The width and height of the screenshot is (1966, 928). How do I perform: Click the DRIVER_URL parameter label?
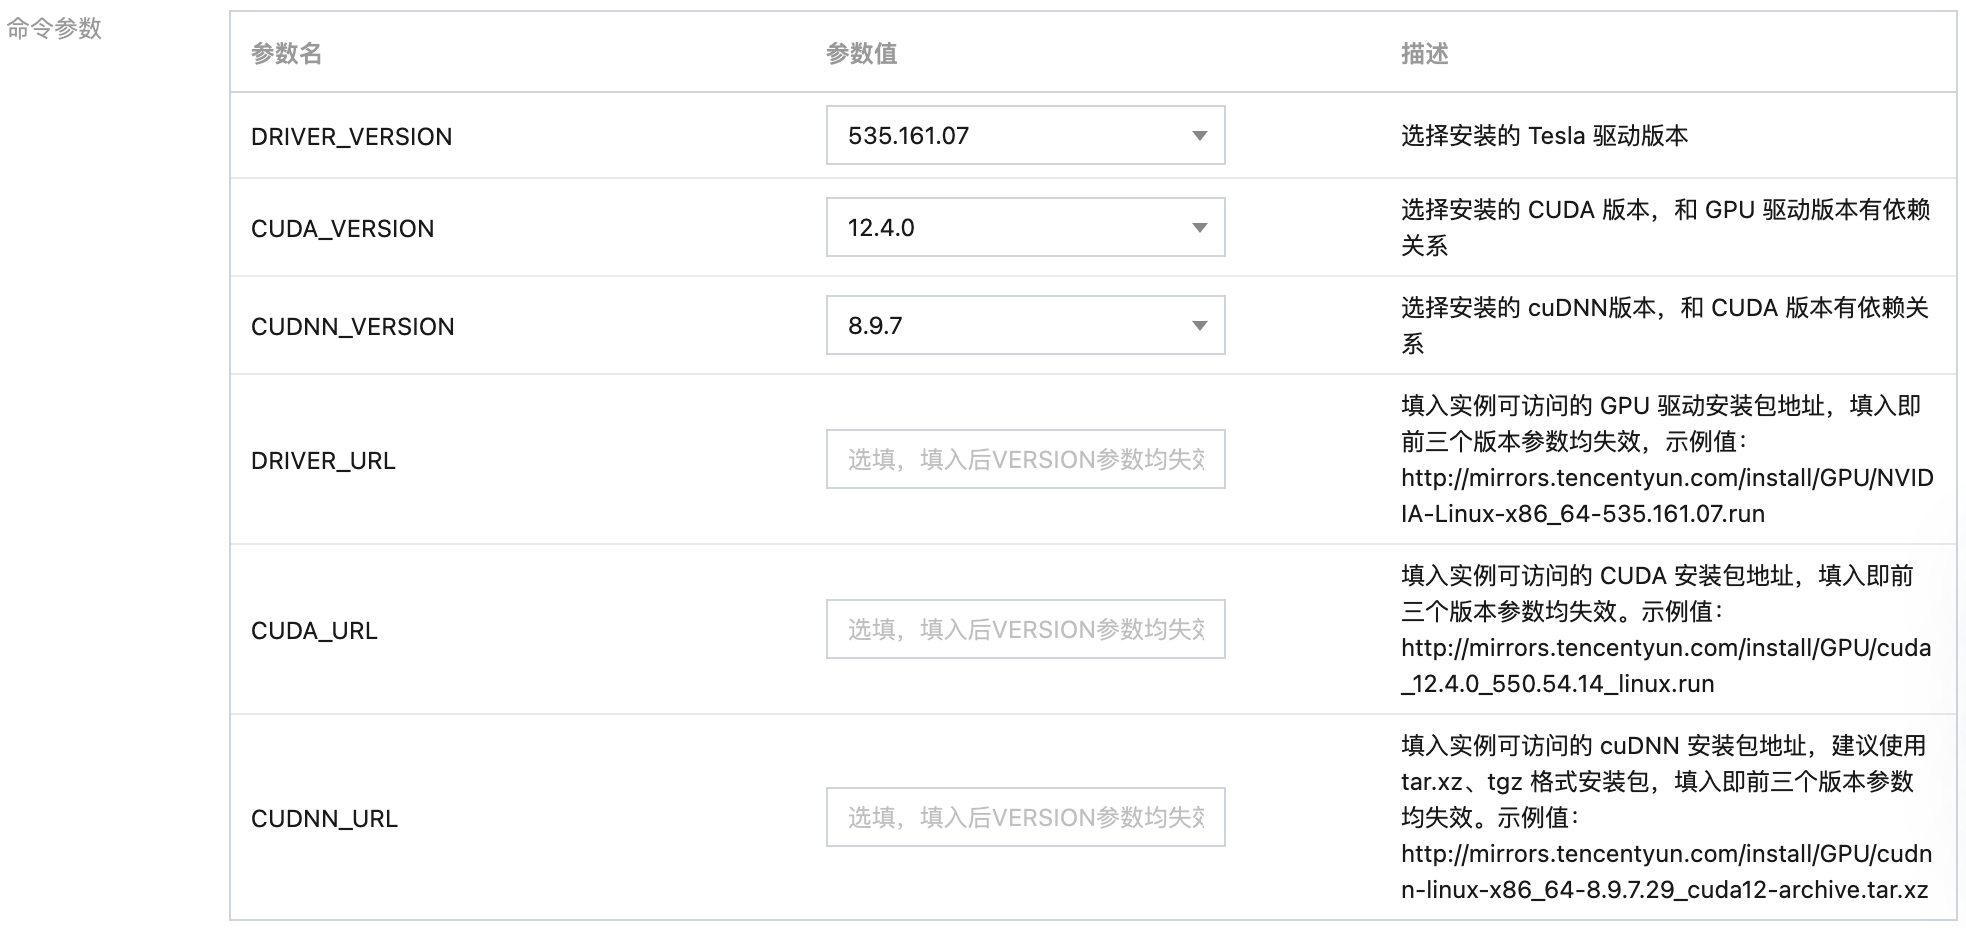323,461
